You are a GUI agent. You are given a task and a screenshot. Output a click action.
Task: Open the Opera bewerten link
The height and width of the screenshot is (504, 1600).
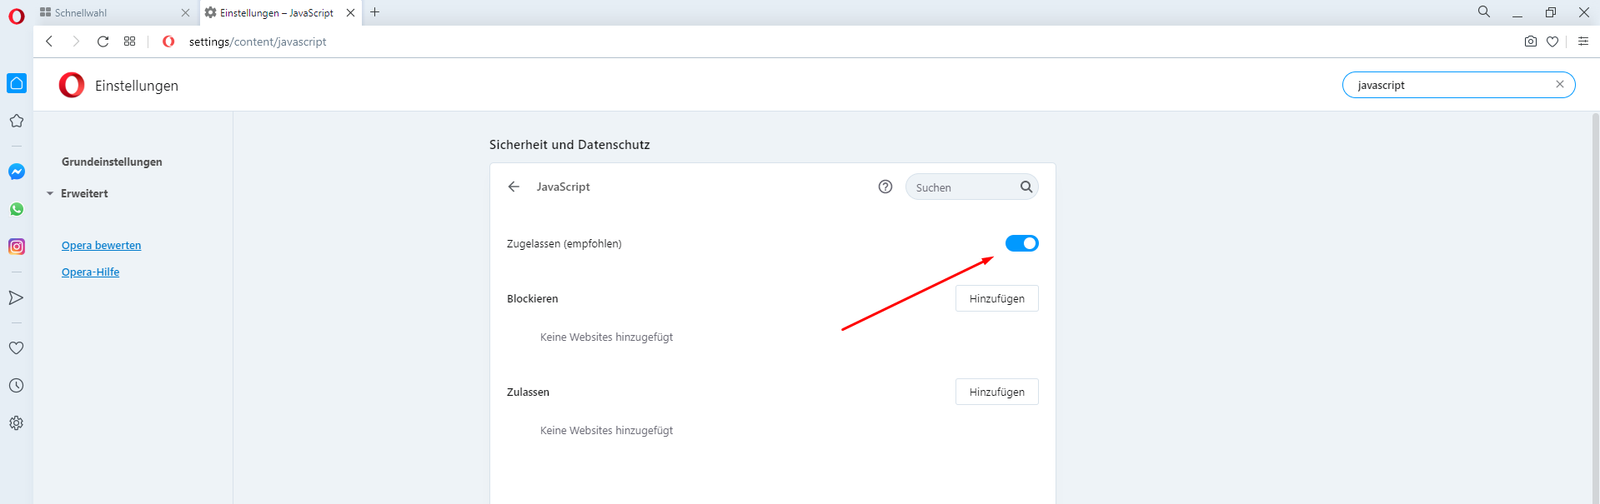point(101,246)
